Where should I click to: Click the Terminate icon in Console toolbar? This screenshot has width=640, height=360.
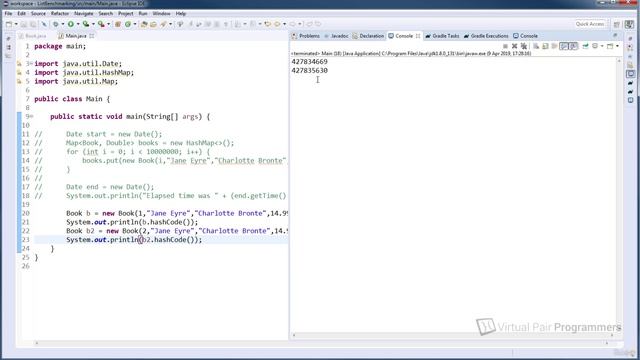505,46
